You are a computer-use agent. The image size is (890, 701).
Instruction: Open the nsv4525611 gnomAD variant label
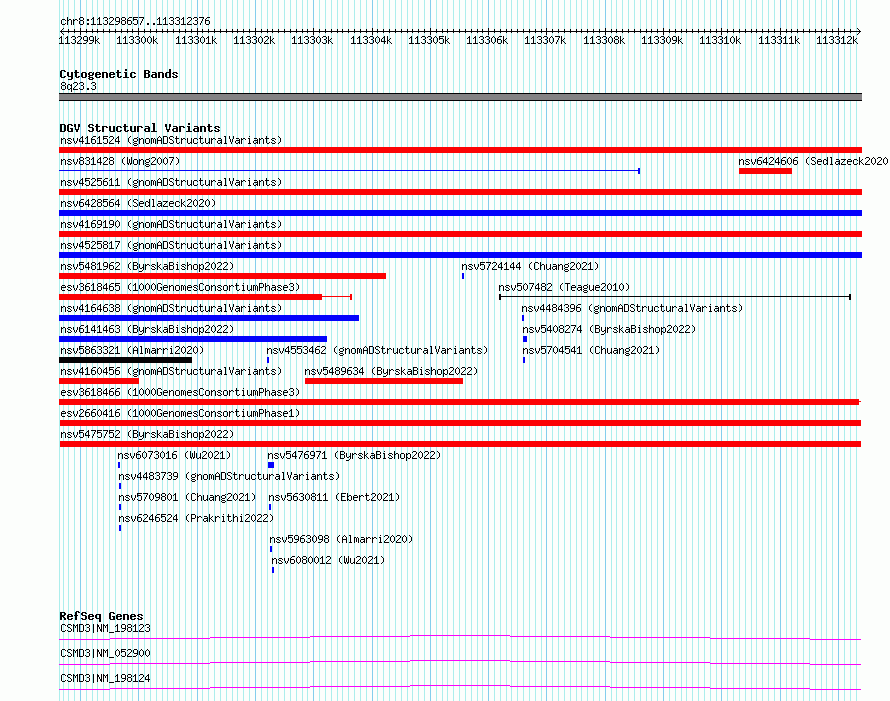pos(171,182)
